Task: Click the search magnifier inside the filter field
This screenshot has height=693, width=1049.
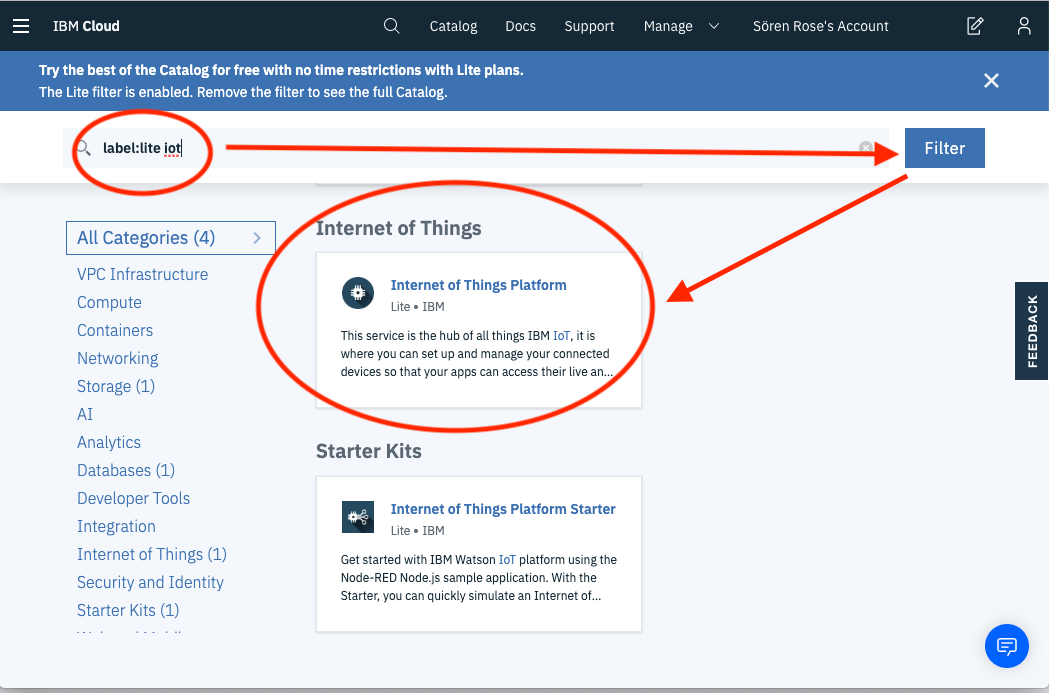Action: (82, 147)
